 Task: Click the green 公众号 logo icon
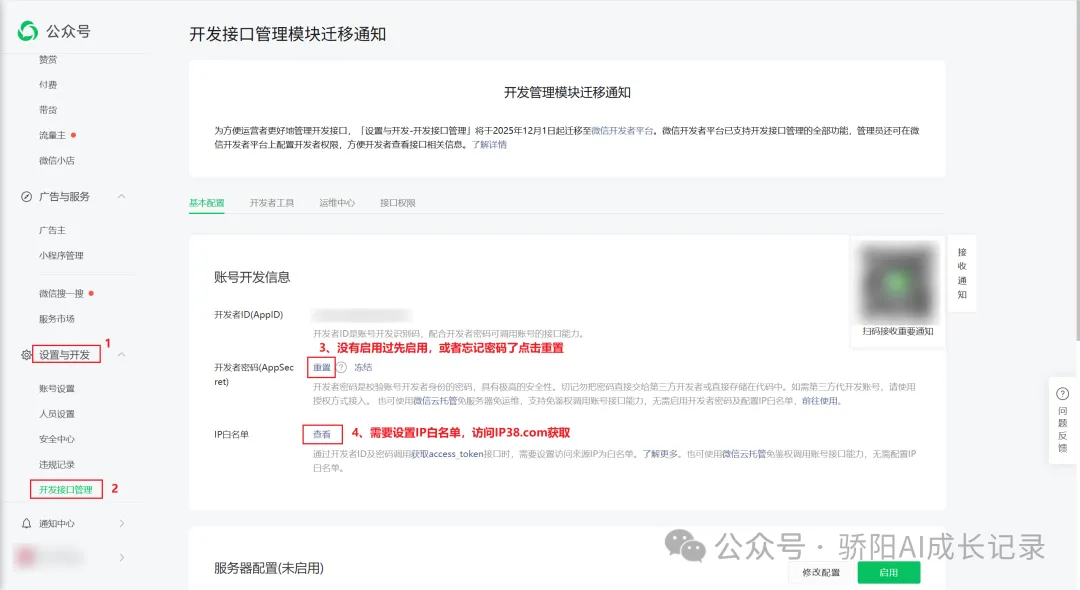coord(28,30)
